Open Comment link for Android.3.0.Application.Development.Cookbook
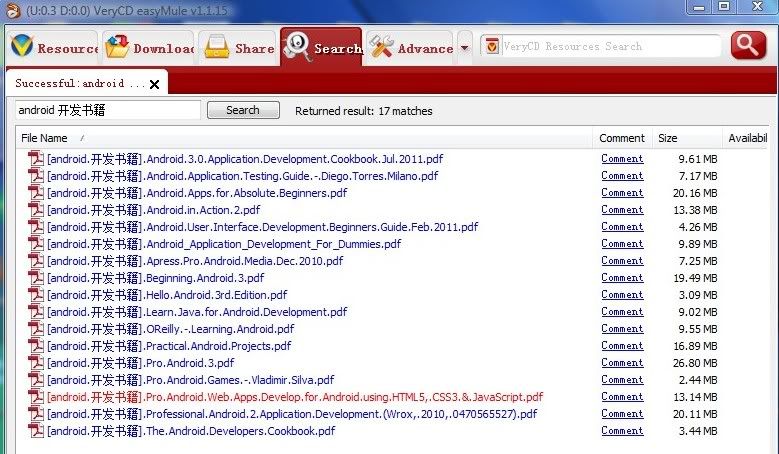The width and height of the screenshot is (779, 454). pyautogui.click(x=622, y=158)
